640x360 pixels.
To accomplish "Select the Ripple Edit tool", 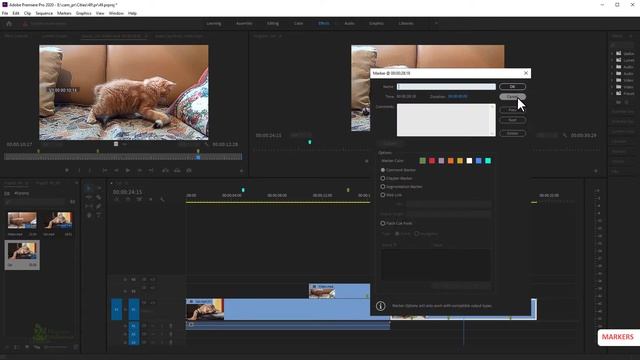I will (89, 197).
